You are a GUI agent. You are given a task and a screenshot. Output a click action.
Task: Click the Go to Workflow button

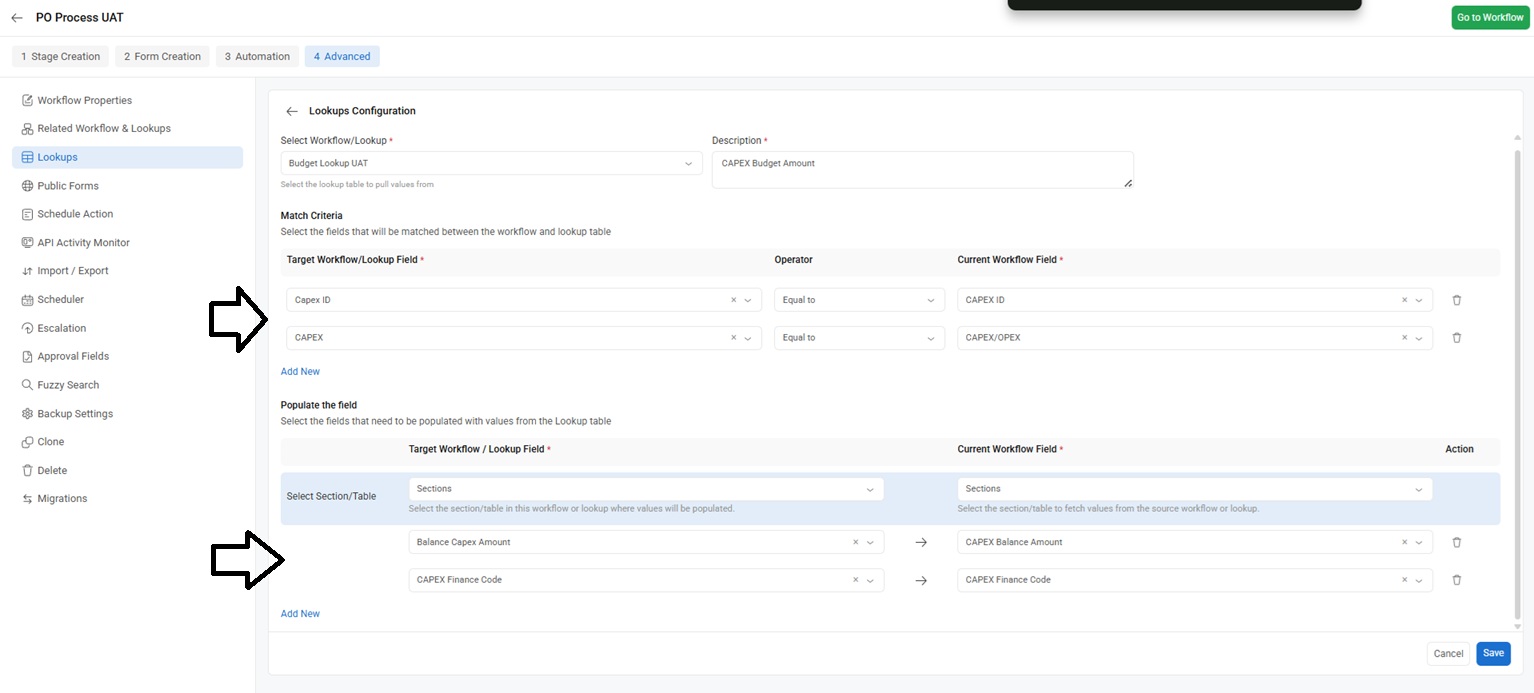tap(1489, 18)
